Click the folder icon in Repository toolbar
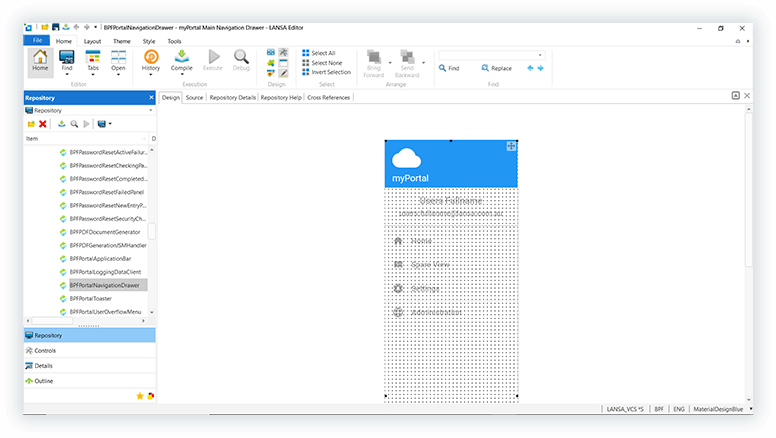Viewport: 776px width, 438px height. point(31,124)
